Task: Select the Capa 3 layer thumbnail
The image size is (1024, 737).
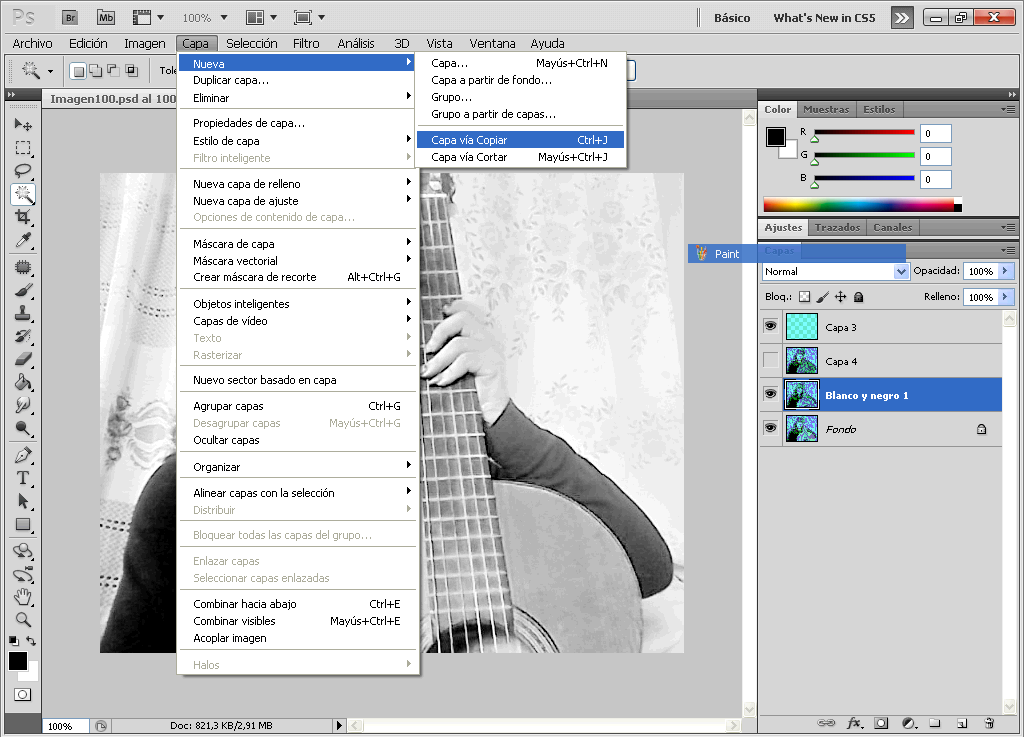Action: tap(801, 326)
